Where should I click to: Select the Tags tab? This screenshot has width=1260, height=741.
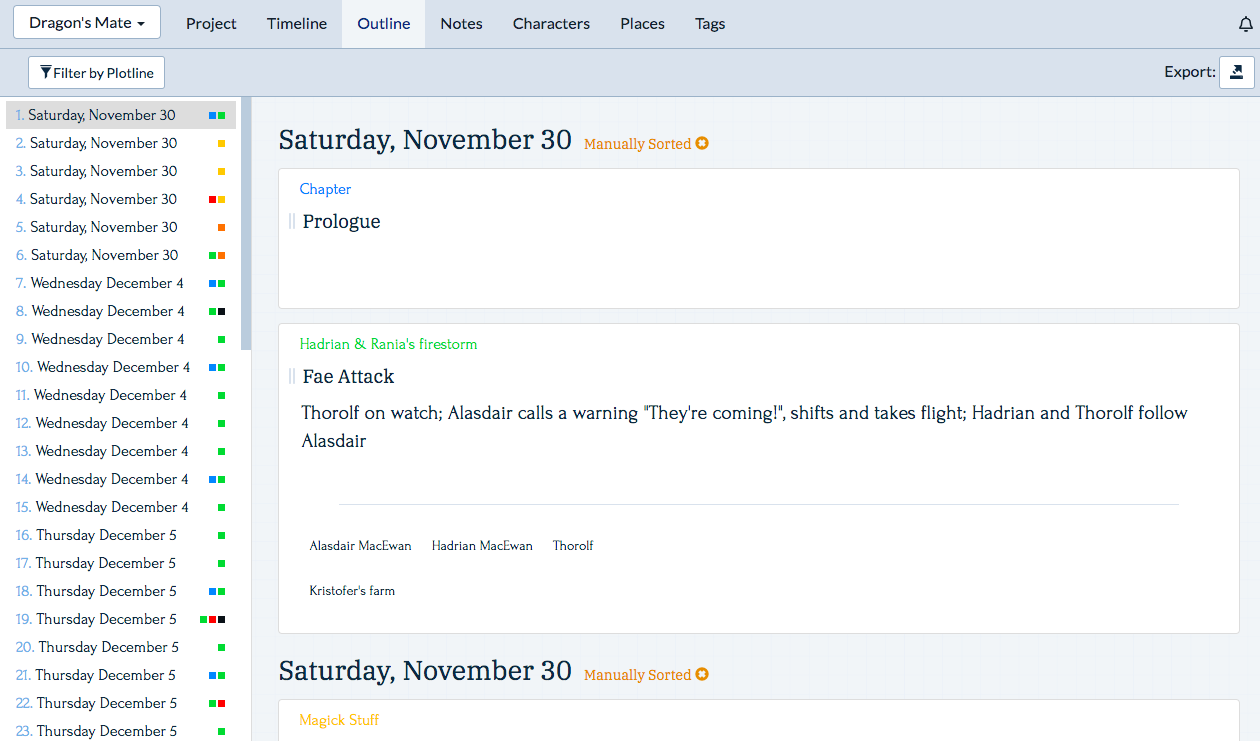tap(710, 24)
